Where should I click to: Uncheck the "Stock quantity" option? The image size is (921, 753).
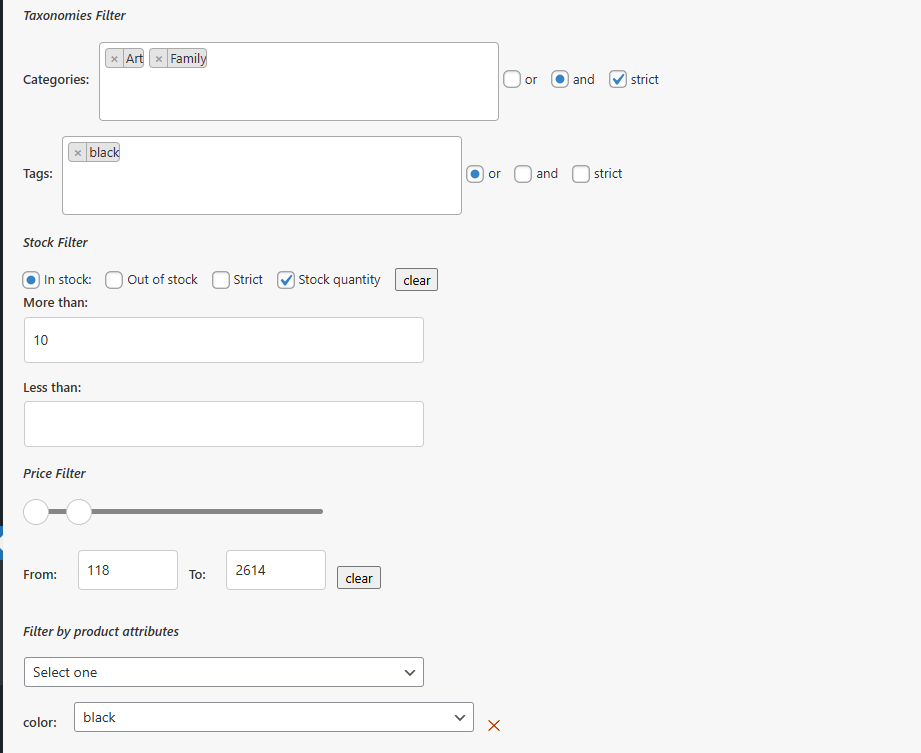(286, 279)
